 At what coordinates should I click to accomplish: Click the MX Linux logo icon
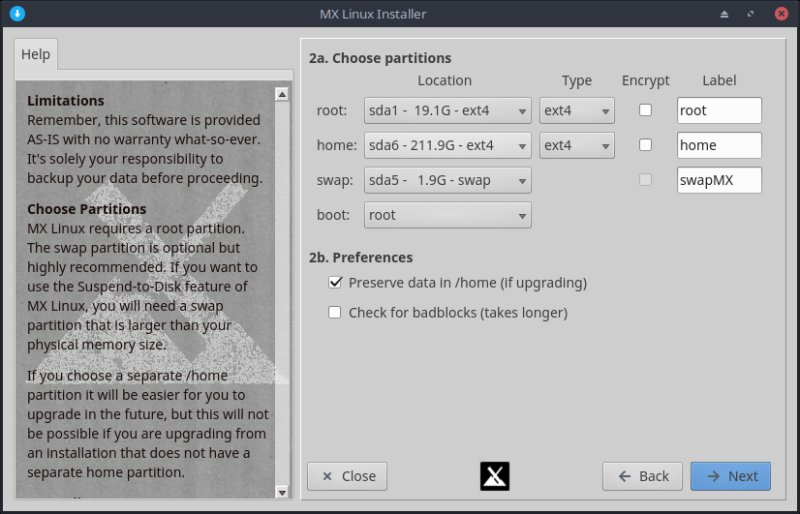495,476
